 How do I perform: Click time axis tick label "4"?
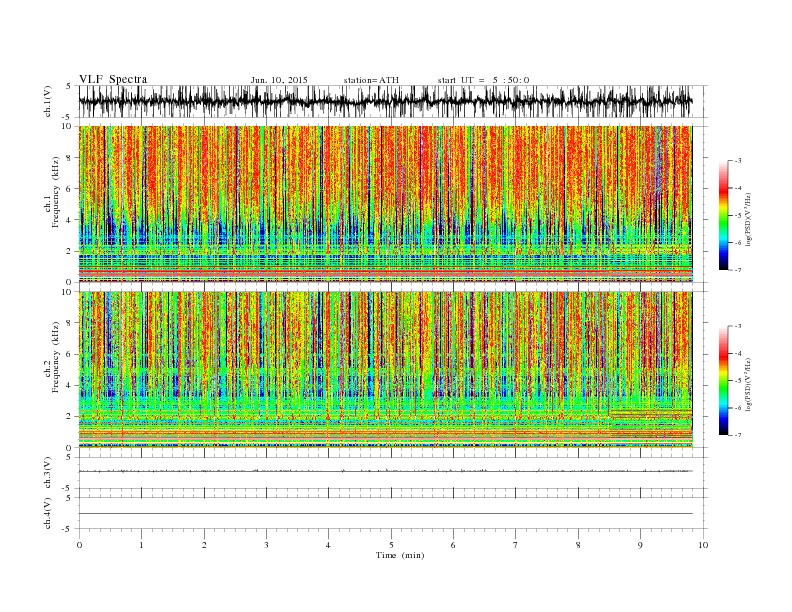point(328,545)
